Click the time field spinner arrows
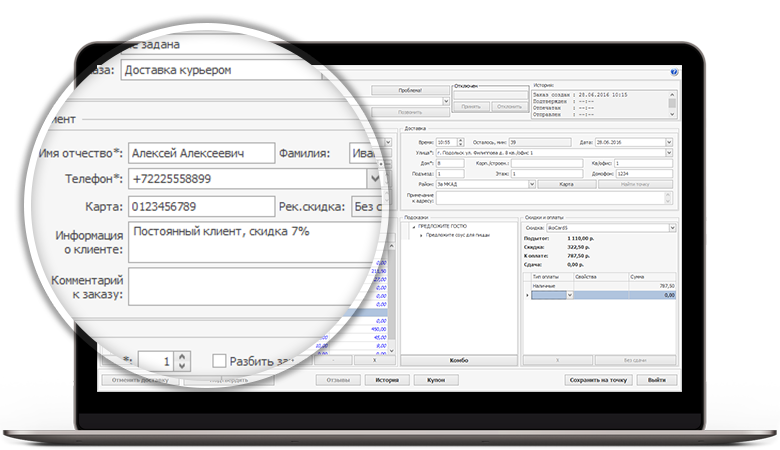Screen dimensions: 780x450 459,141
